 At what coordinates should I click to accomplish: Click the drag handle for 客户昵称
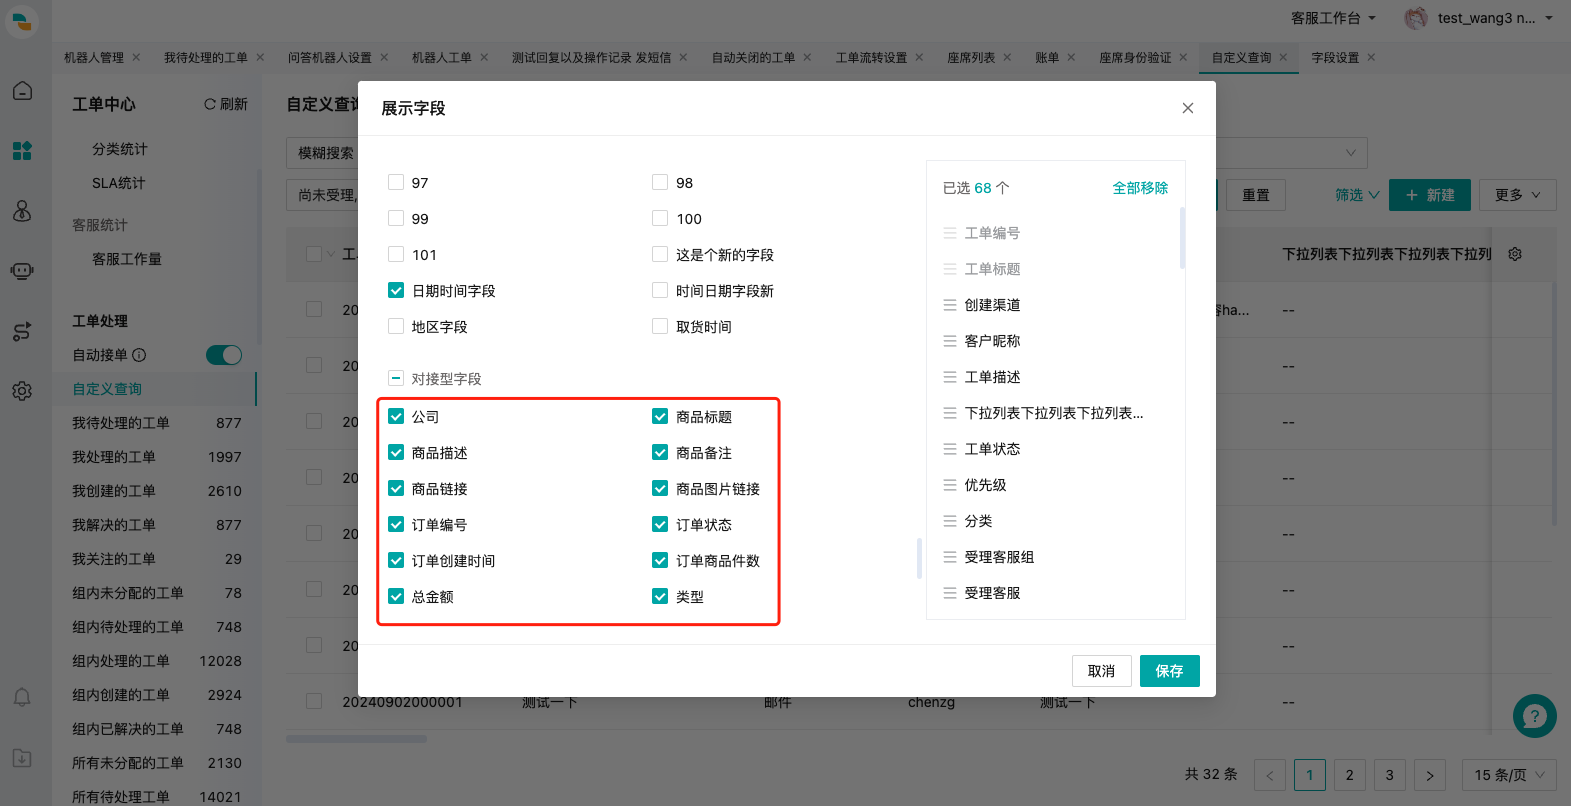click(950, 341)
